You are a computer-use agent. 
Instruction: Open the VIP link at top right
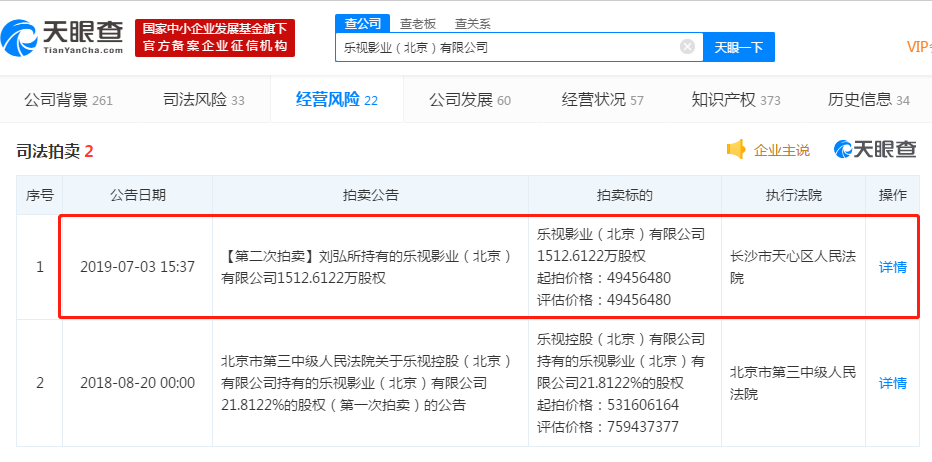point(918,47)
